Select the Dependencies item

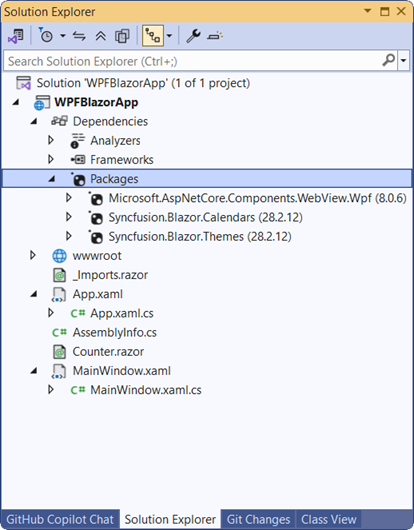[x=111, y=121]
